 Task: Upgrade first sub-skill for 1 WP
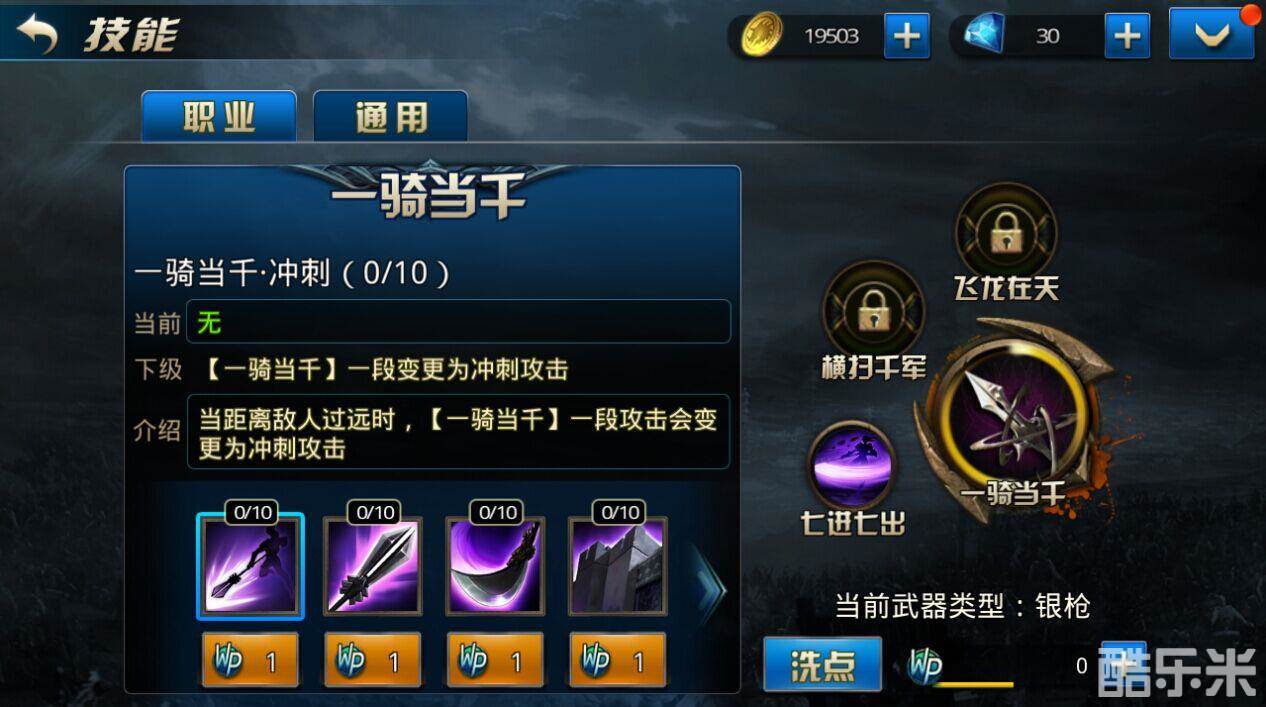pyautogui.click(x=250, y=660)
